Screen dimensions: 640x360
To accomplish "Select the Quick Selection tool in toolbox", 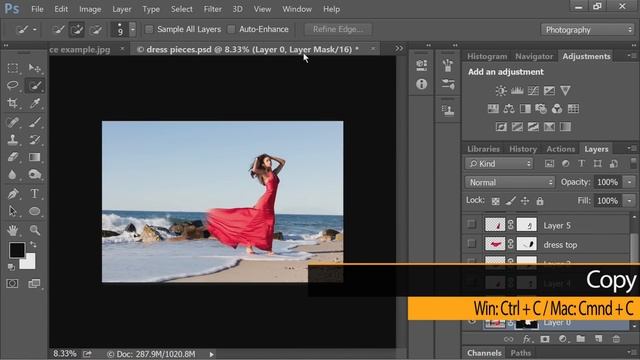I will point(35,85).
